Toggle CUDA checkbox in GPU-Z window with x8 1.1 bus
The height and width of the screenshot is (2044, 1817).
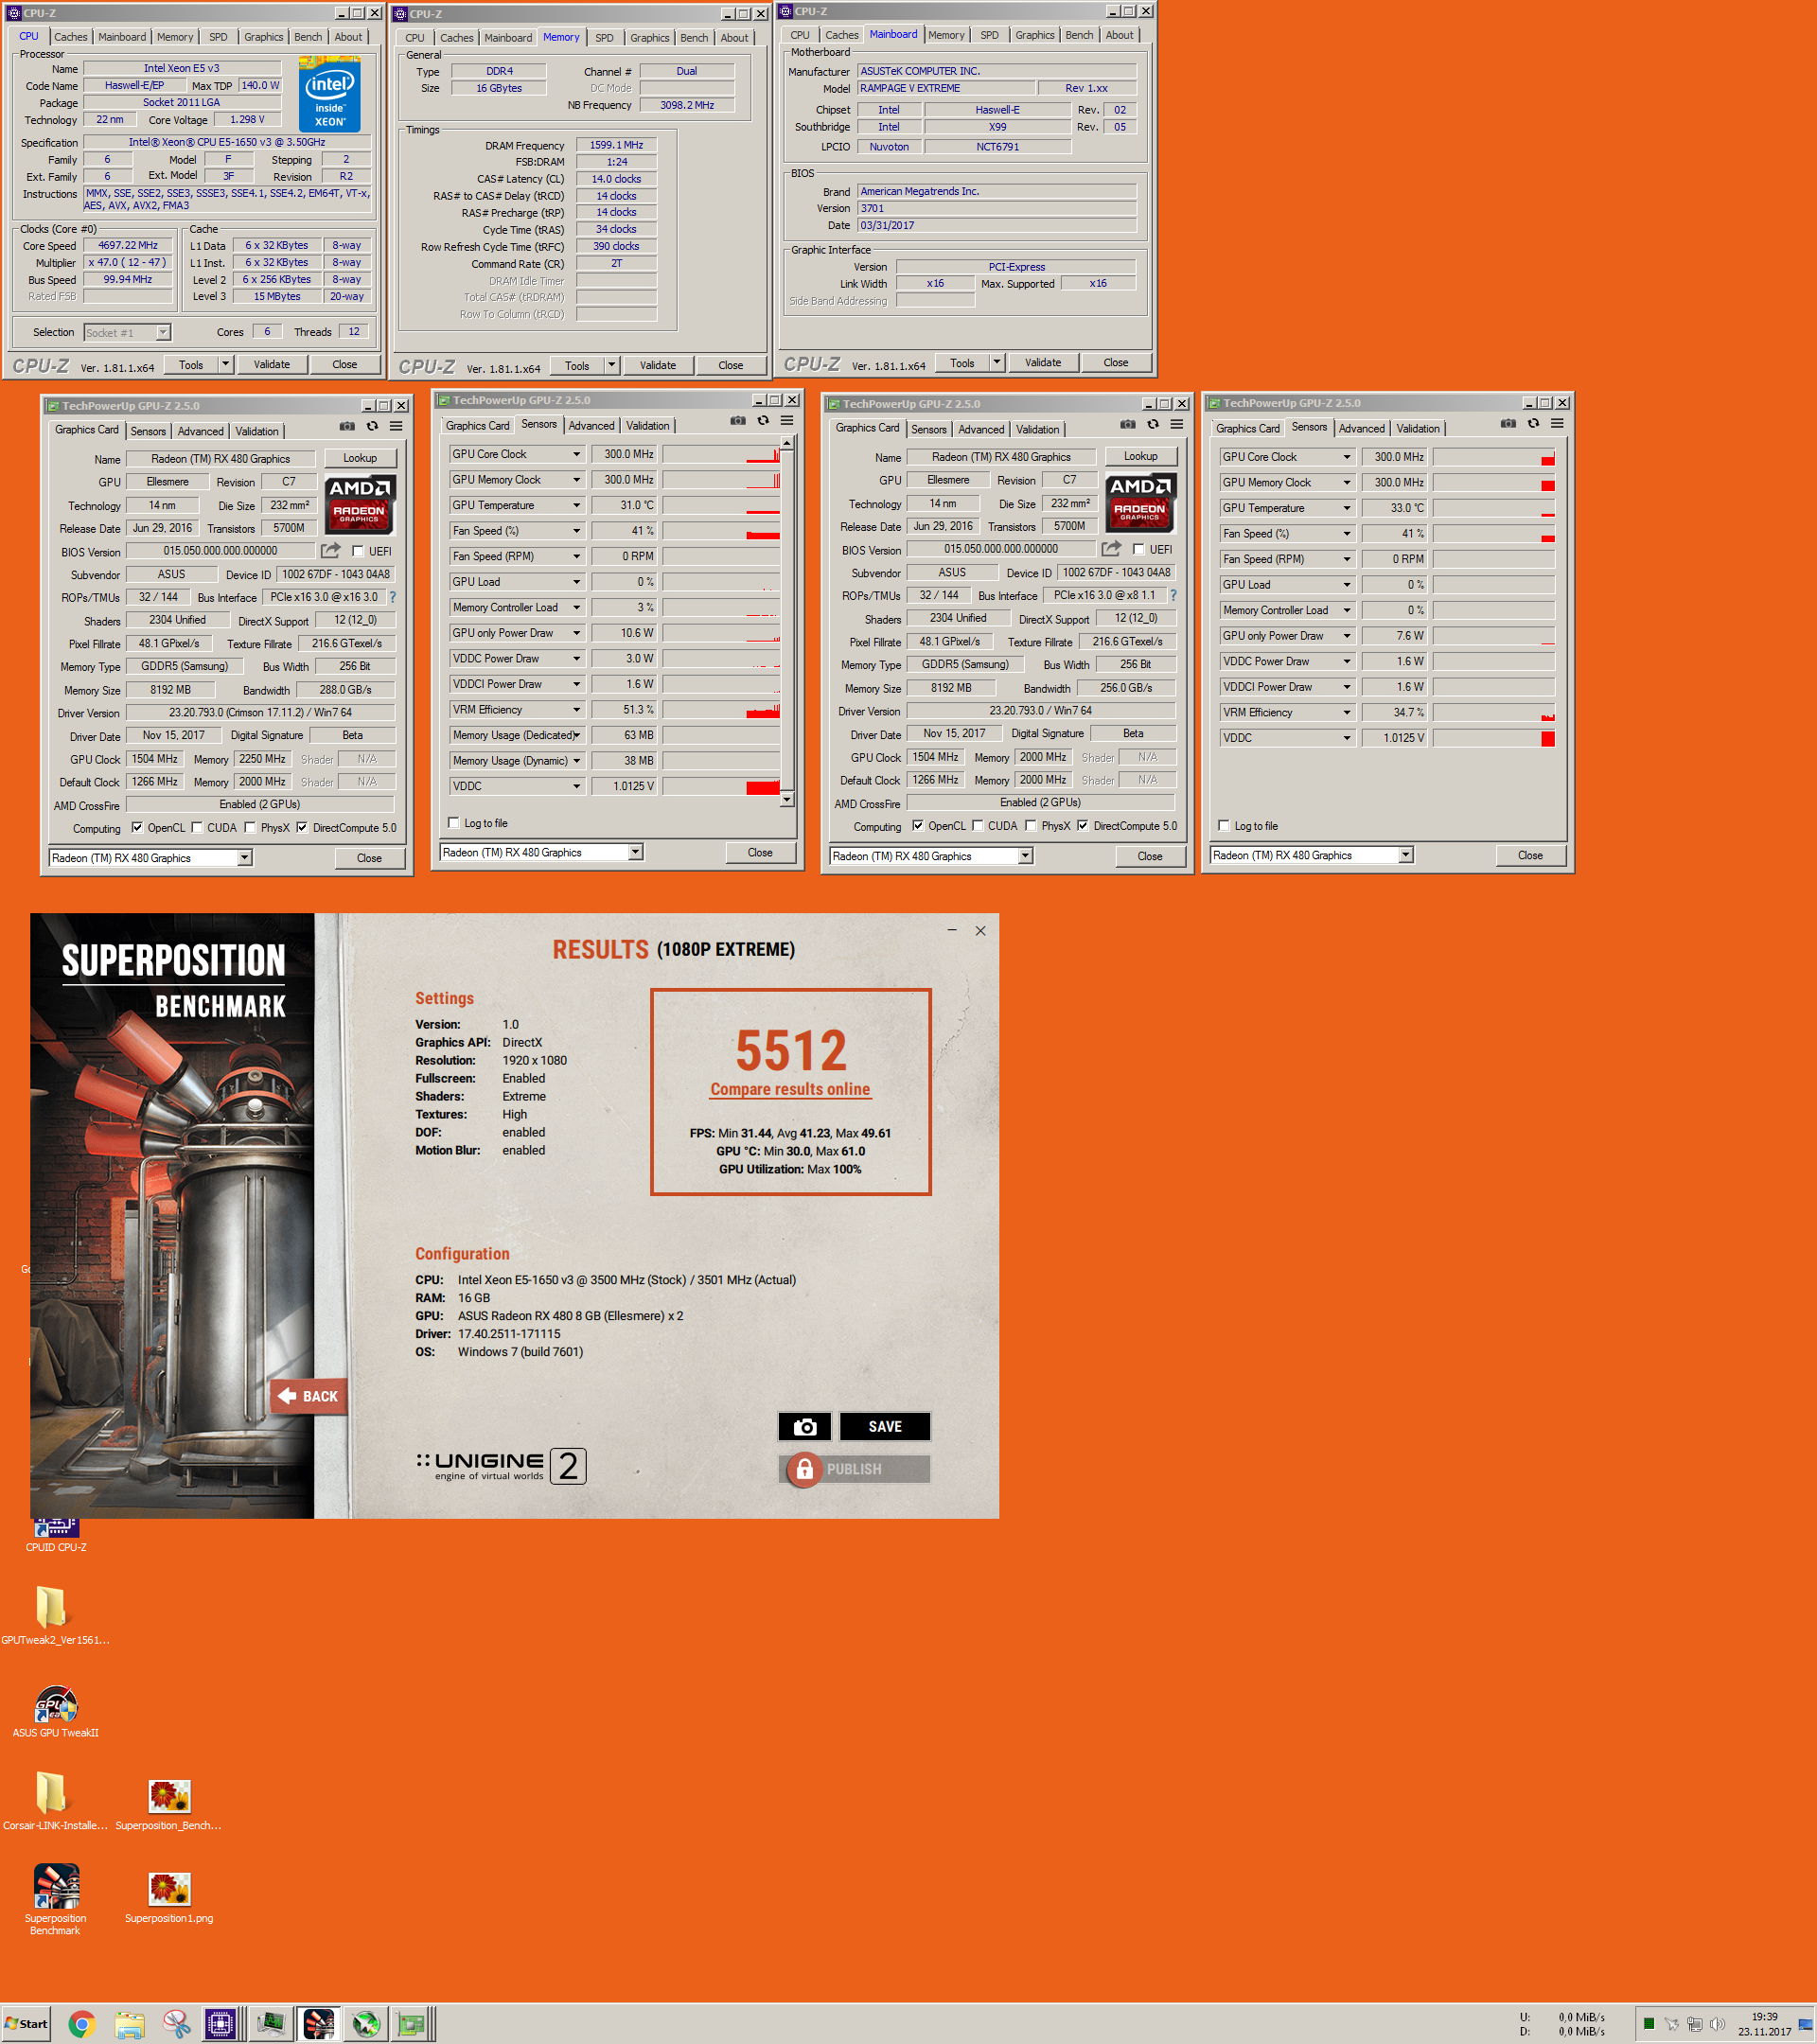(978, 826)
